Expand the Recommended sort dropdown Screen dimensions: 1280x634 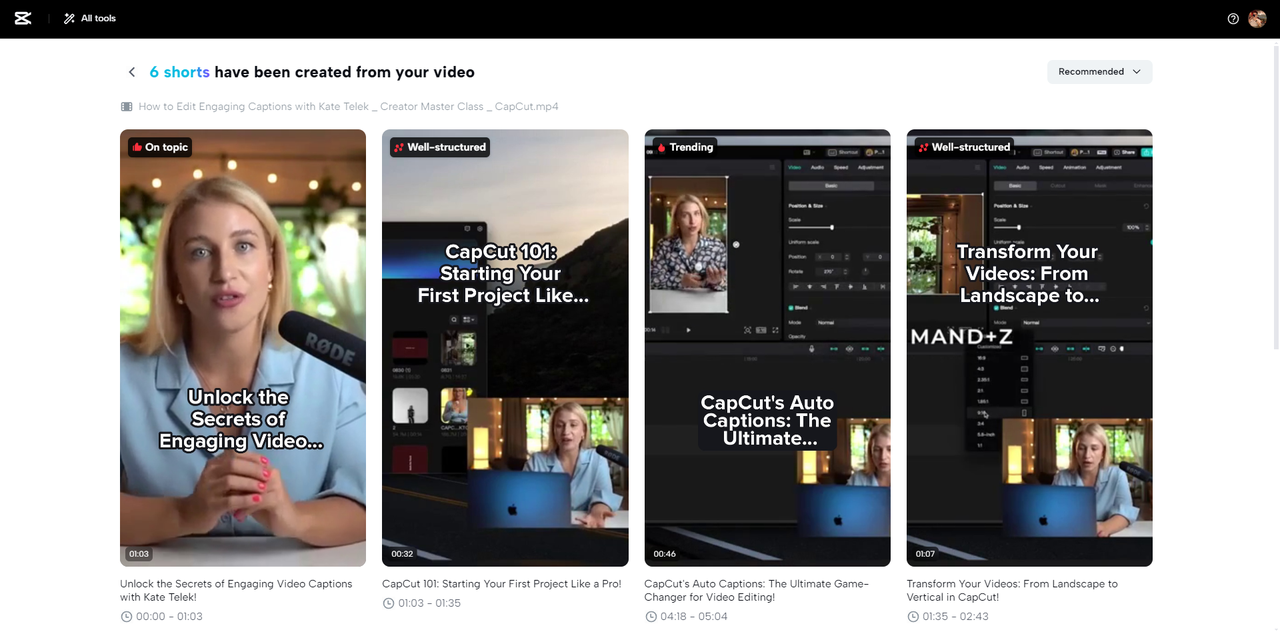(1100, 72)
